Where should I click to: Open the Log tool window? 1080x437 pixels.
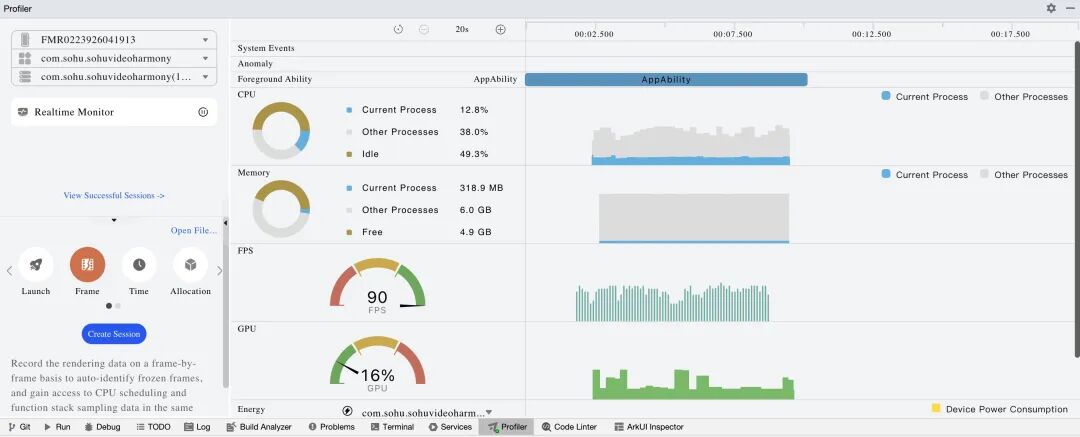197,427
